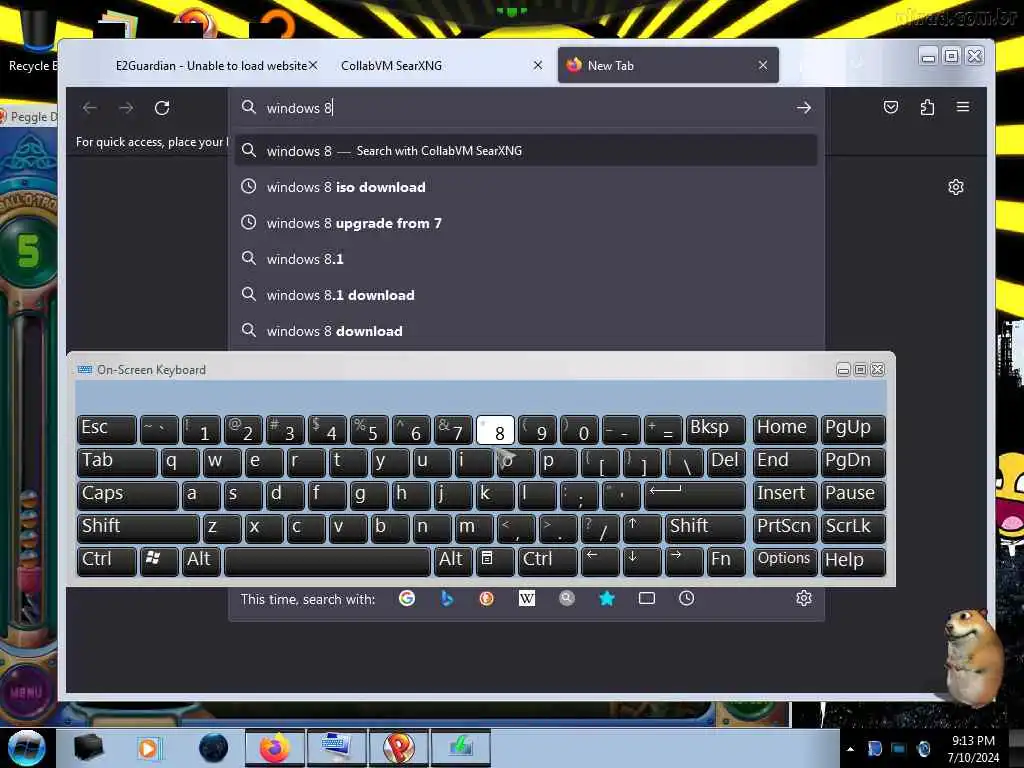Submit the address bar with Go arrow
Image resolution: width=1024 pixels, height=768 pixels.
[x=804, y=108]
